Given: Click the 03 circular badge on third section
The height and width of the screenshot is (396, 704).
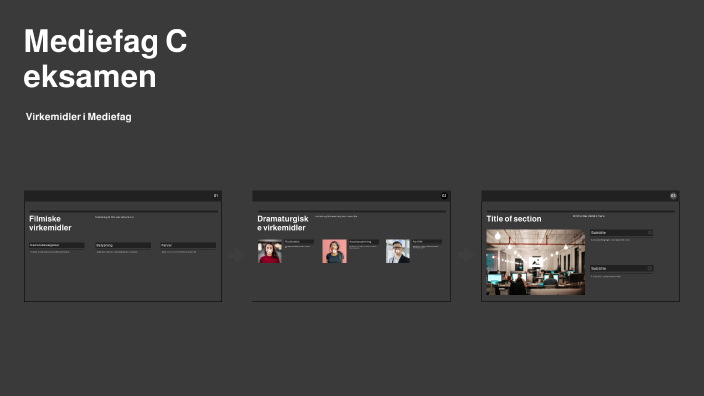Looking at the screenshot, I should click(x=673, y=196).
